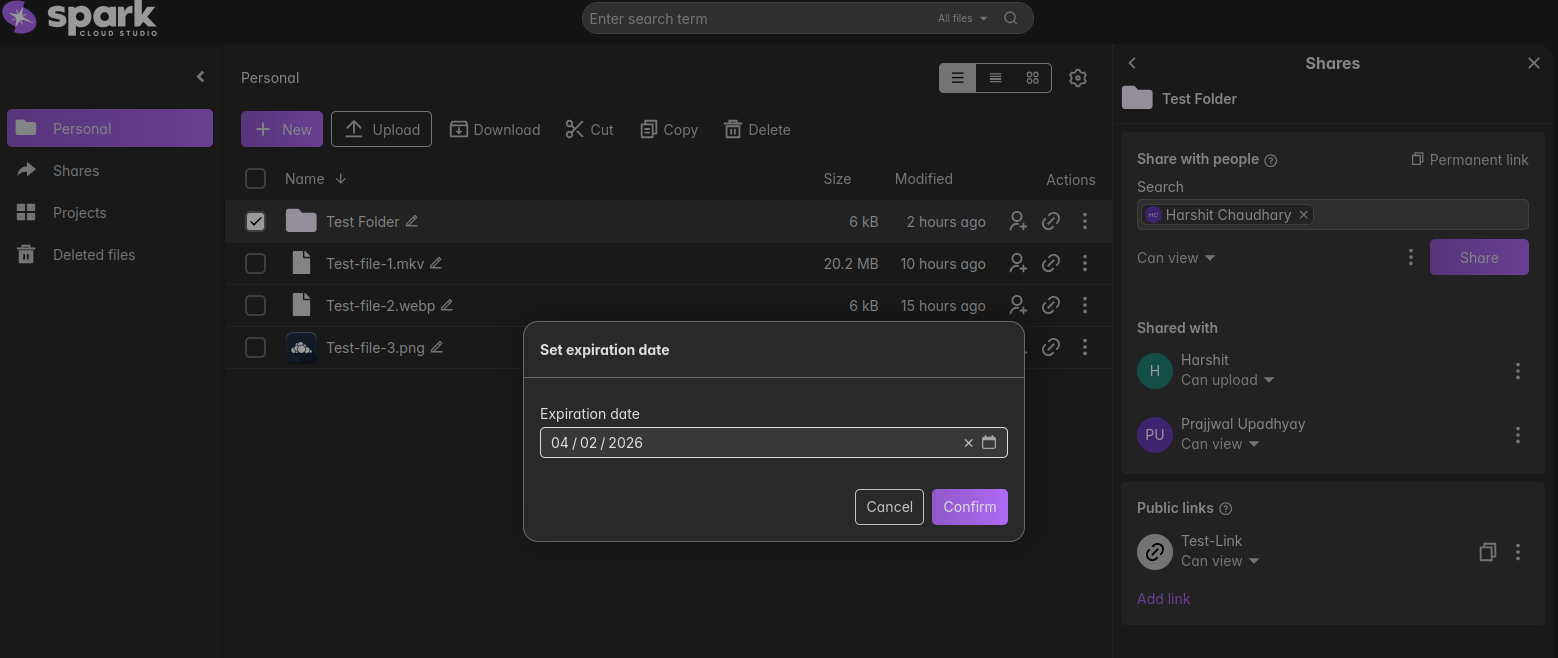Viewport: 1558px width, 658px height.
Task: Uncheck the Test Folder checkbox
Action: (x=256, y=222)
